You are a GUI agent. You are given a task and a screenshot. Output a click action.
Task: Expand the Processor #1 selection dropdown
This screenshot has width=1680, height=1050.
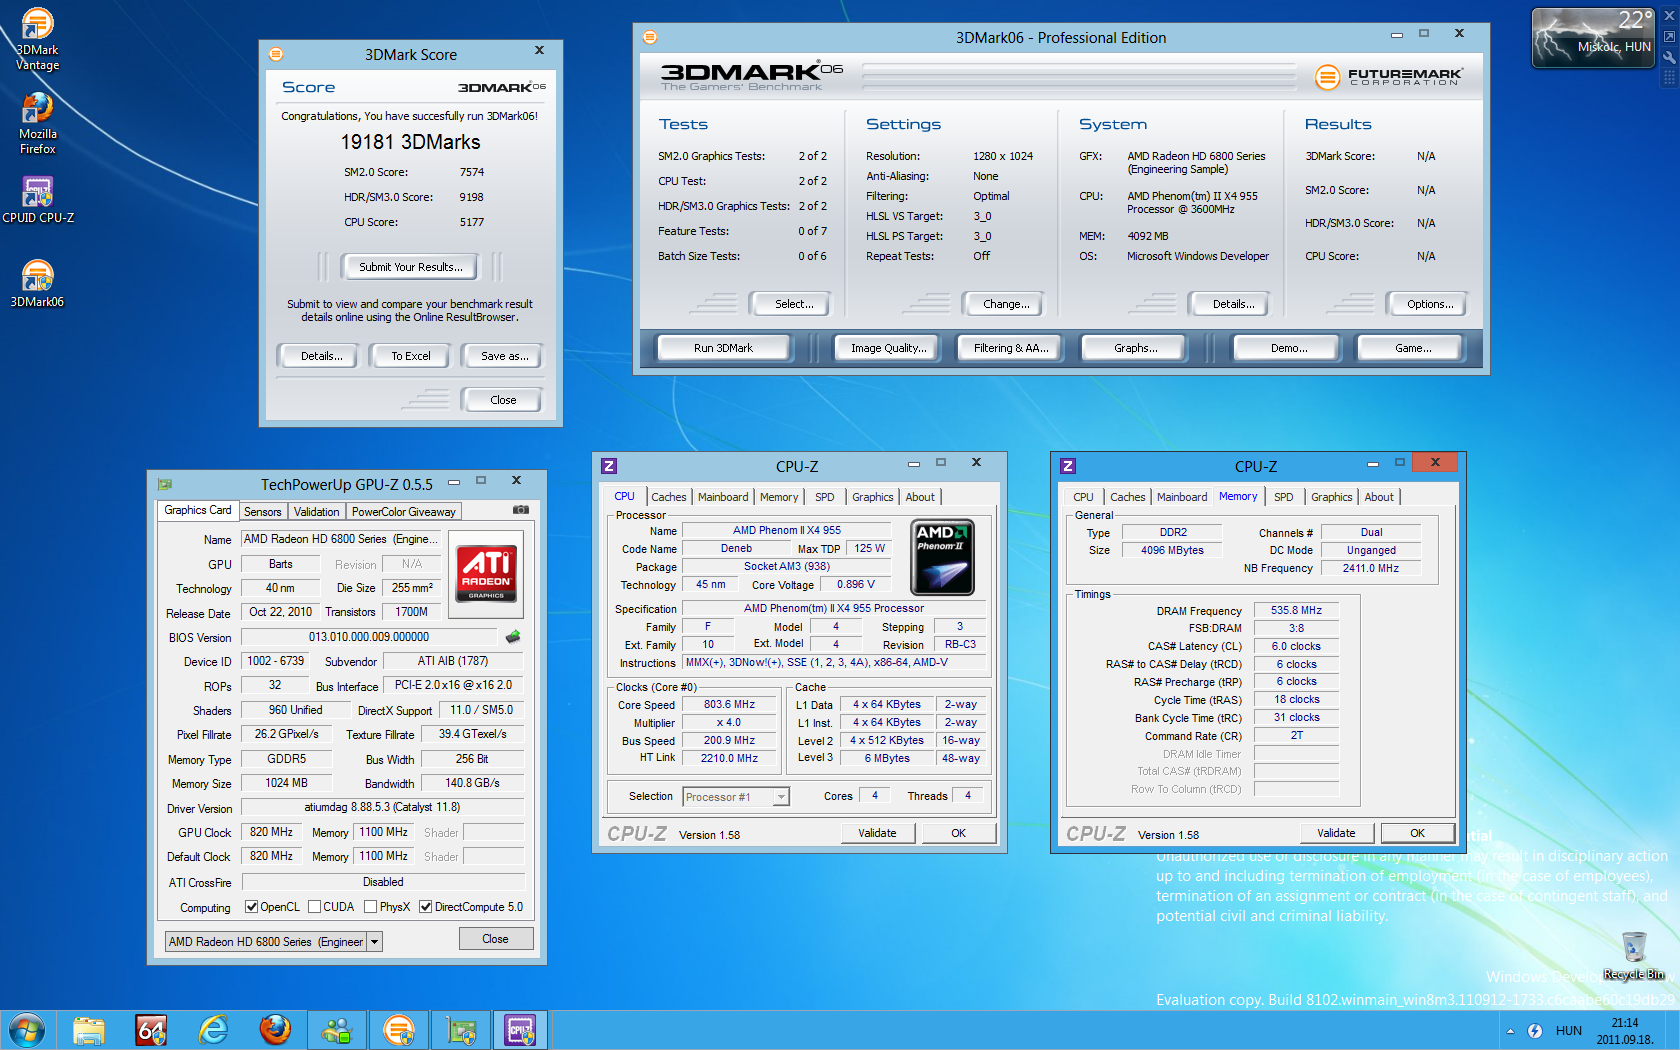781,797
